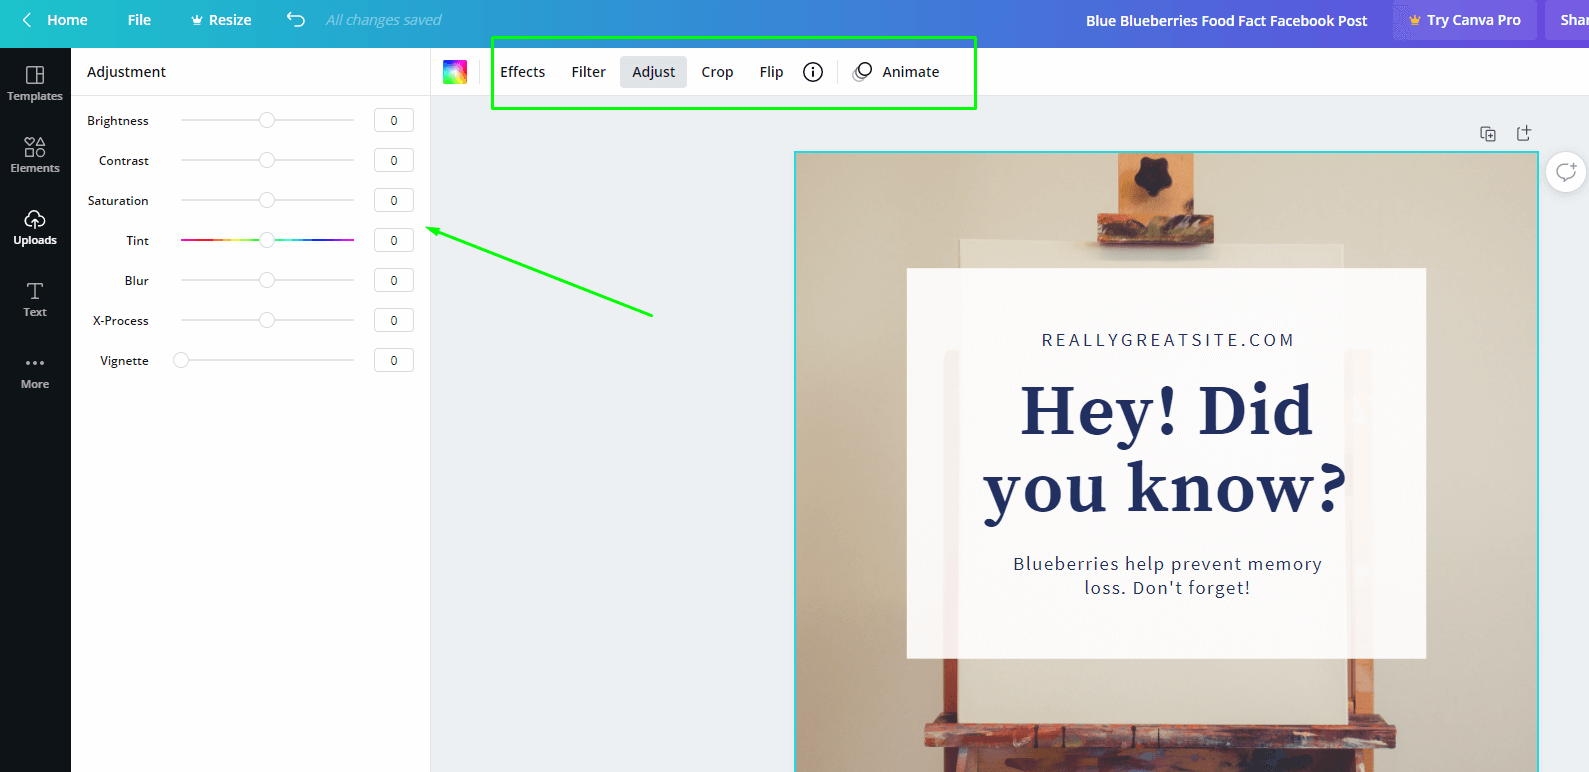Click the image info icon
Viewport: 1589px width, 772px height.
[813, 72]
